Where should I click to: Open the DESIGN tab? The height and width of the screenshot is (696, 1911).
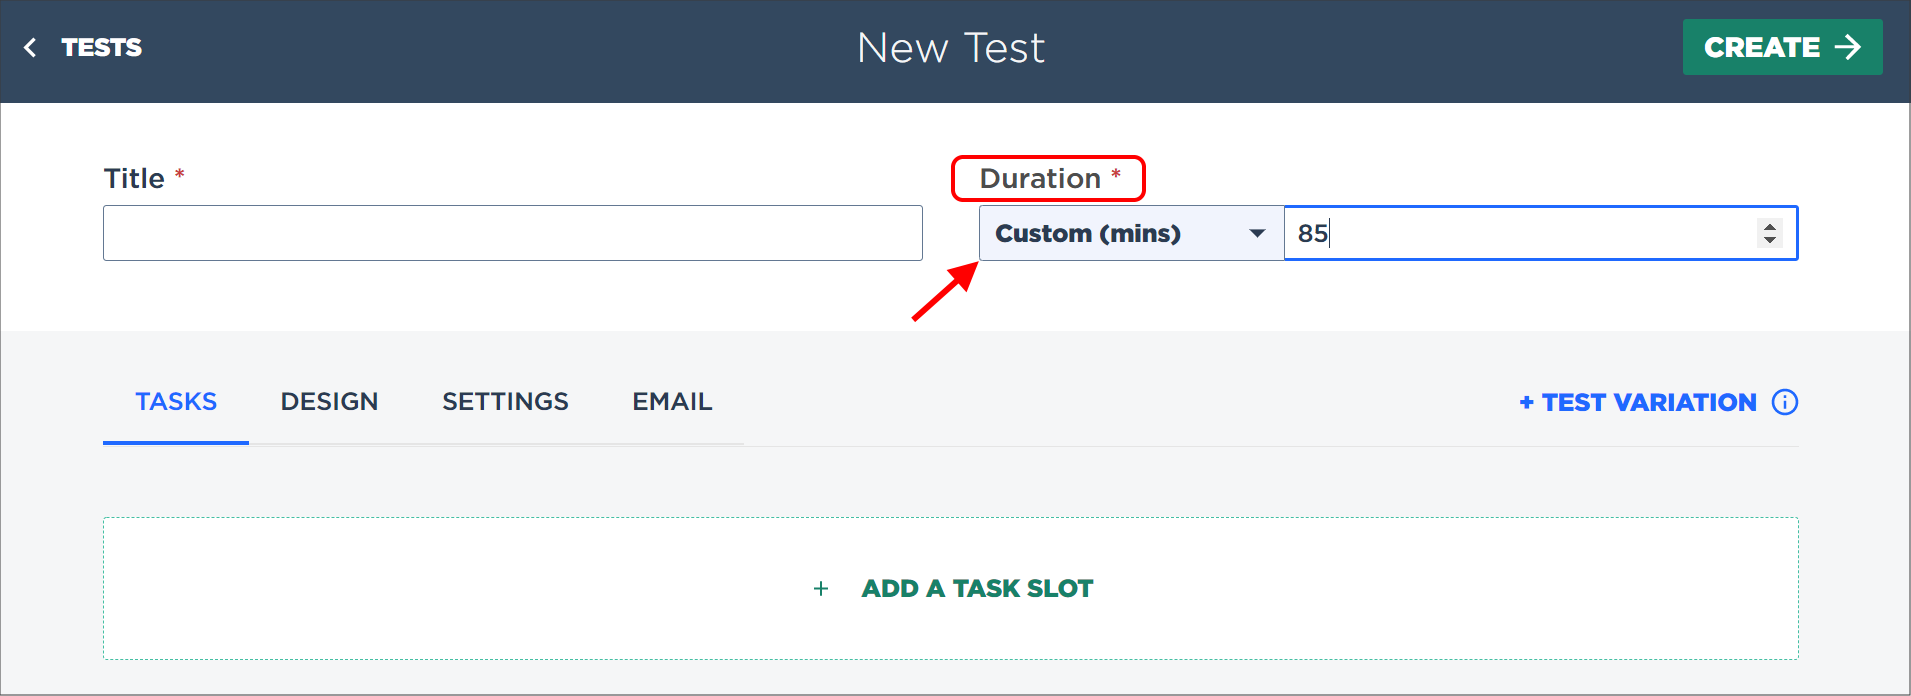pyautogui.click(x=329, y=402)
